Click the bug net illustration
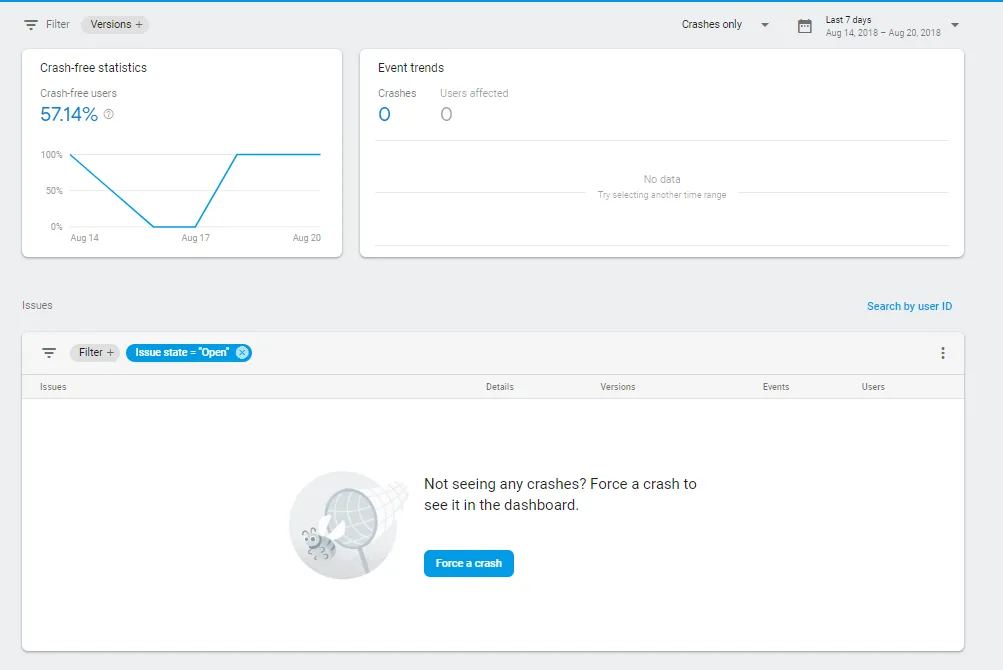Screen dimensions: 1003x670 coord(347,525)
